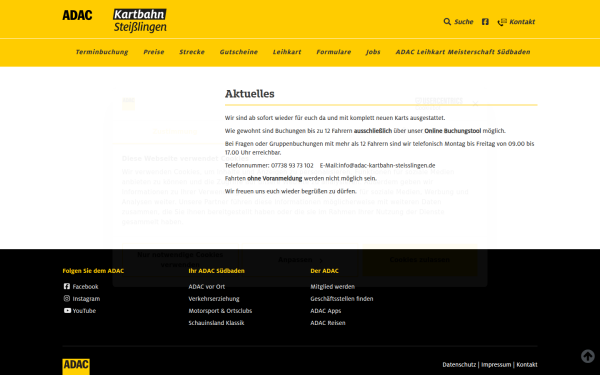
Task: Open Geschäftsstellen finden link
Action: [342, 299]
